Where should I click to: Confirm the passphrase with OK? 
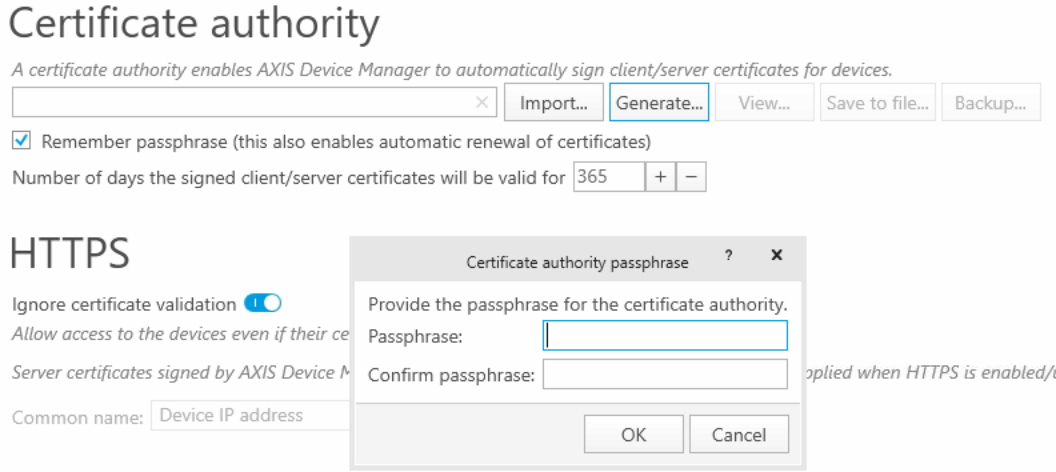click(x=633, y=434)
